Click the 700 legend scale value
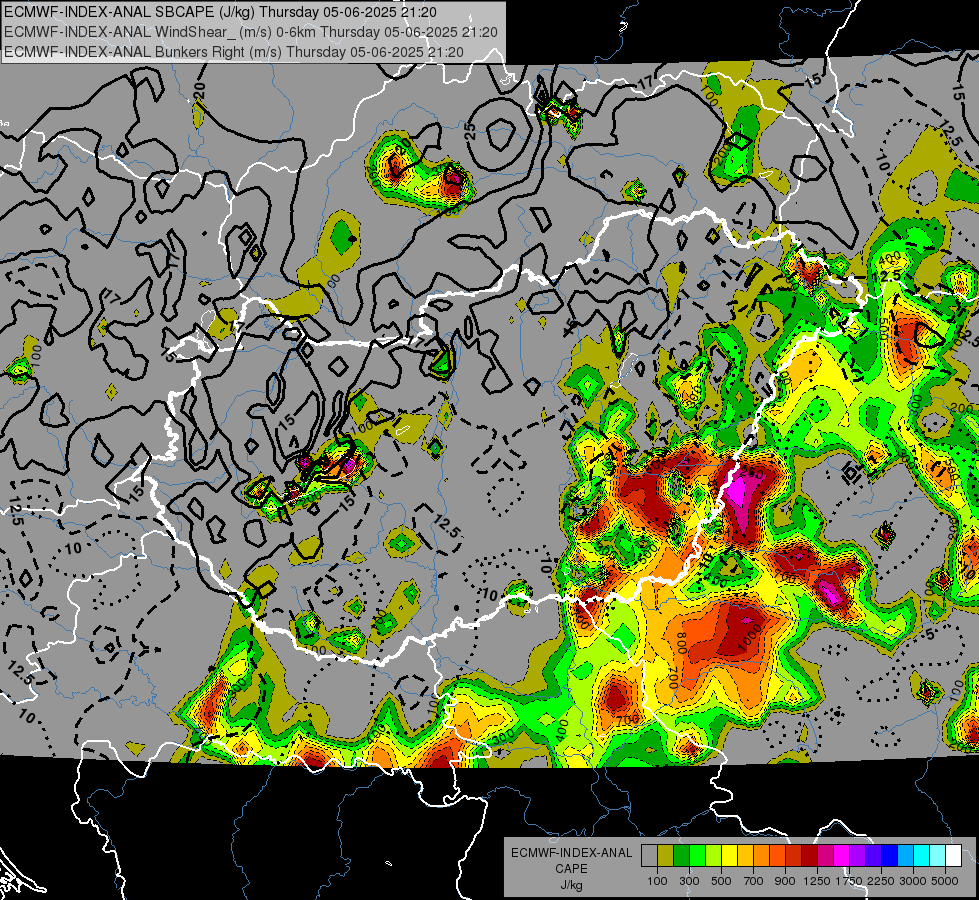The image size is (979, 900). pyautogui.click(x=754, y=881)
